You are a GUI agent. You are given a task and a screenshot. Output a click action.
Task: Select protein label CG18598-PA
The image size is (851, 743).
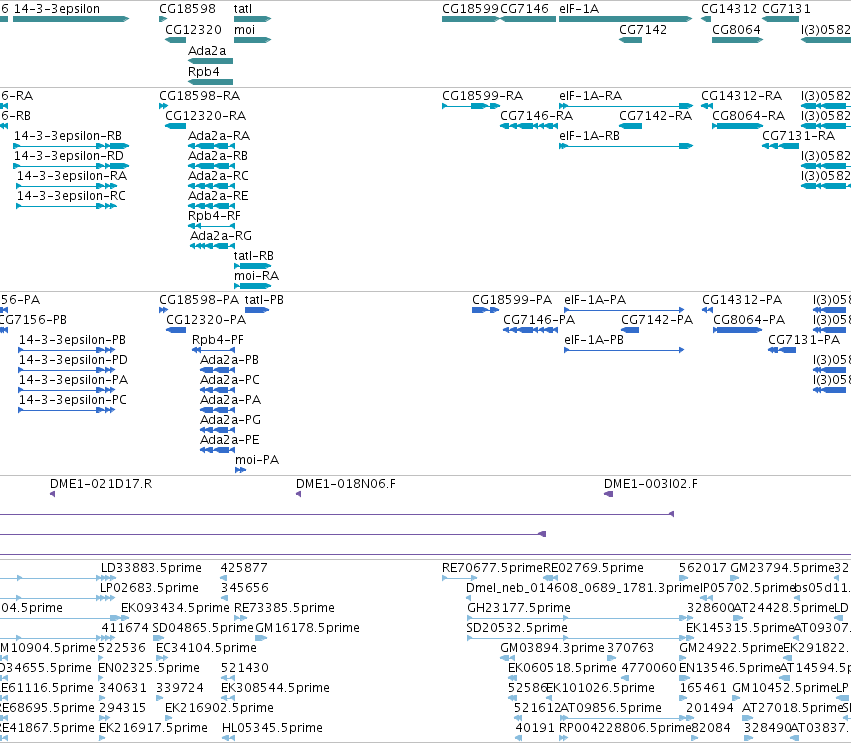point(199,300)
